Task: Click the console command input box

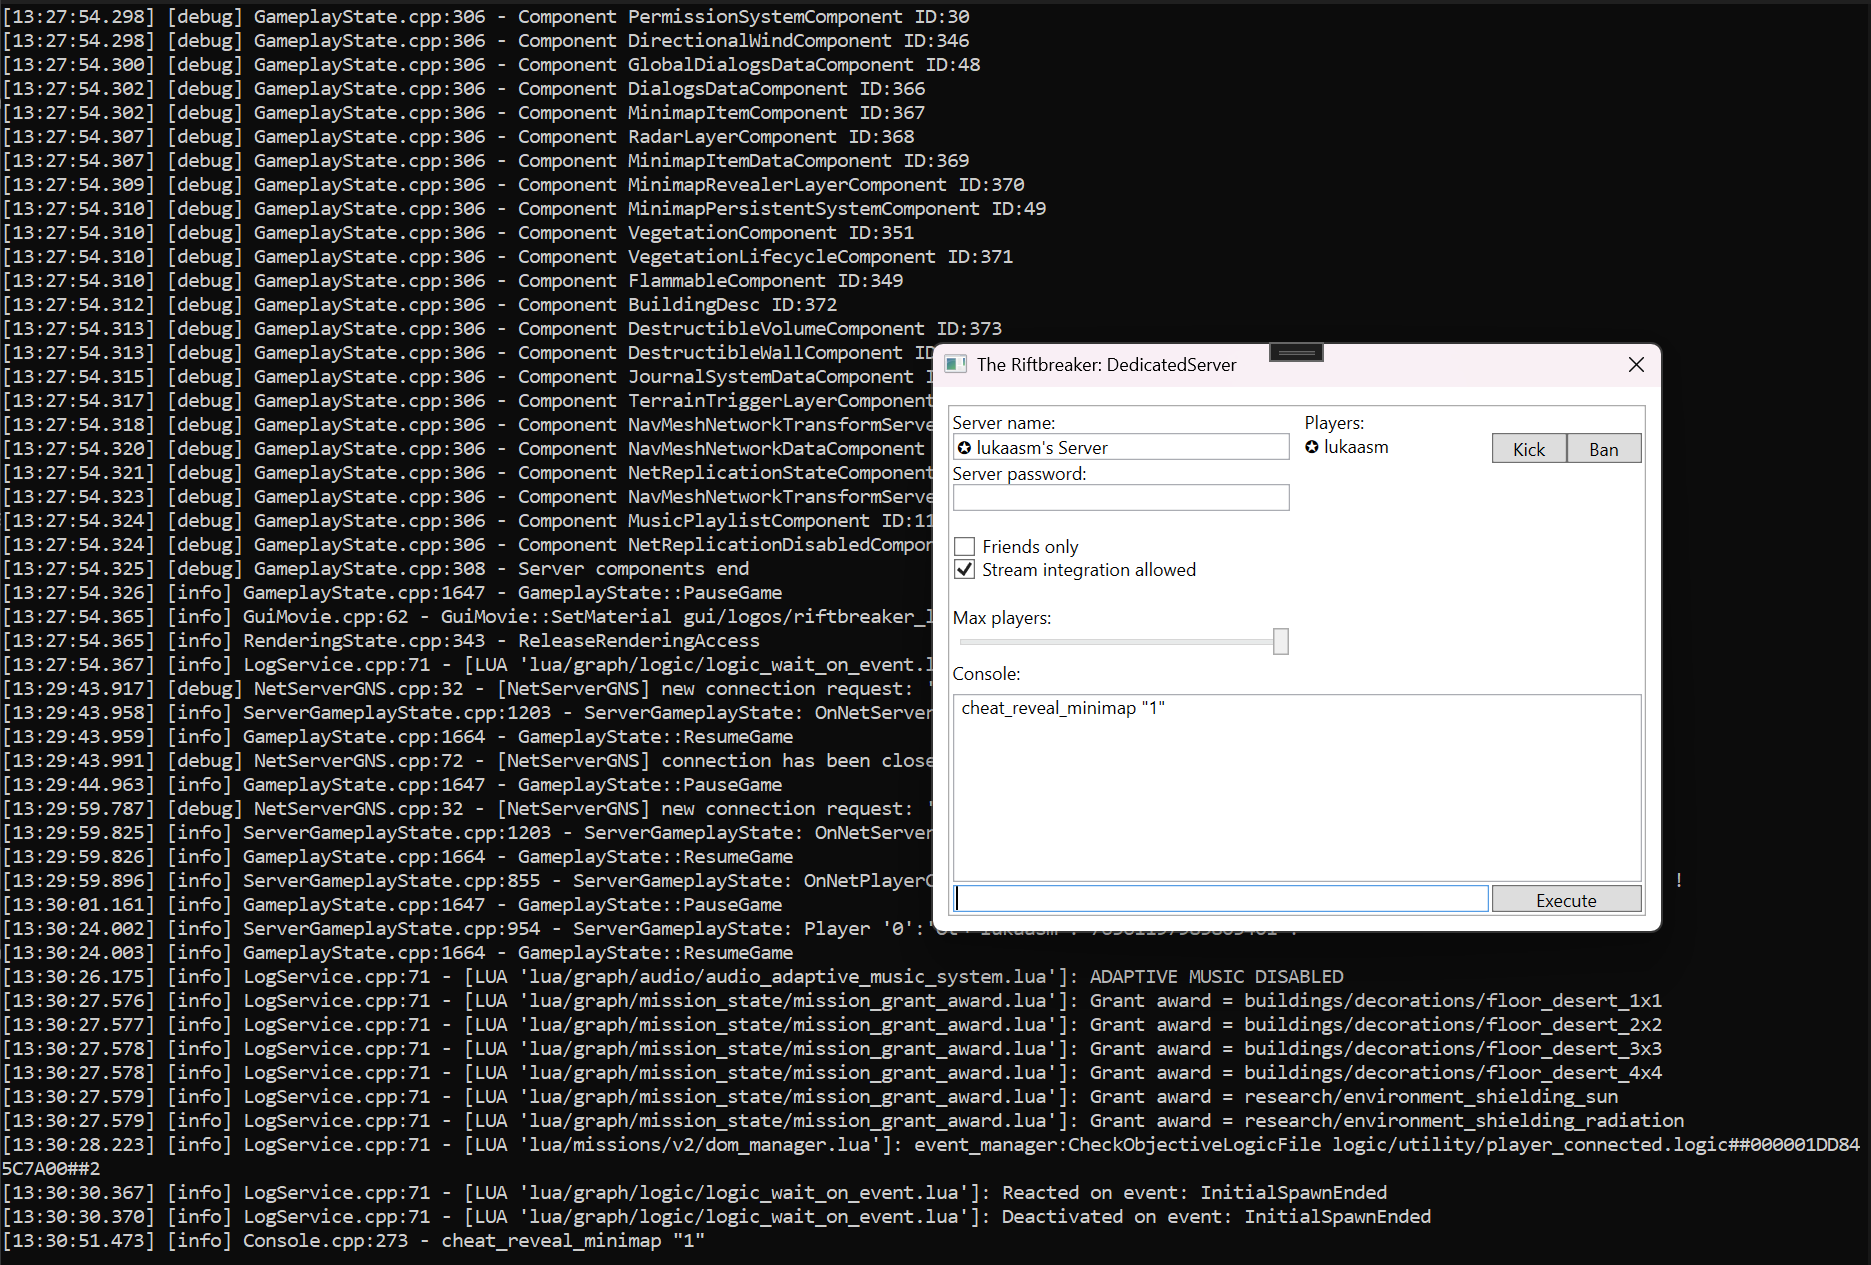Action: pos(1220,900)
